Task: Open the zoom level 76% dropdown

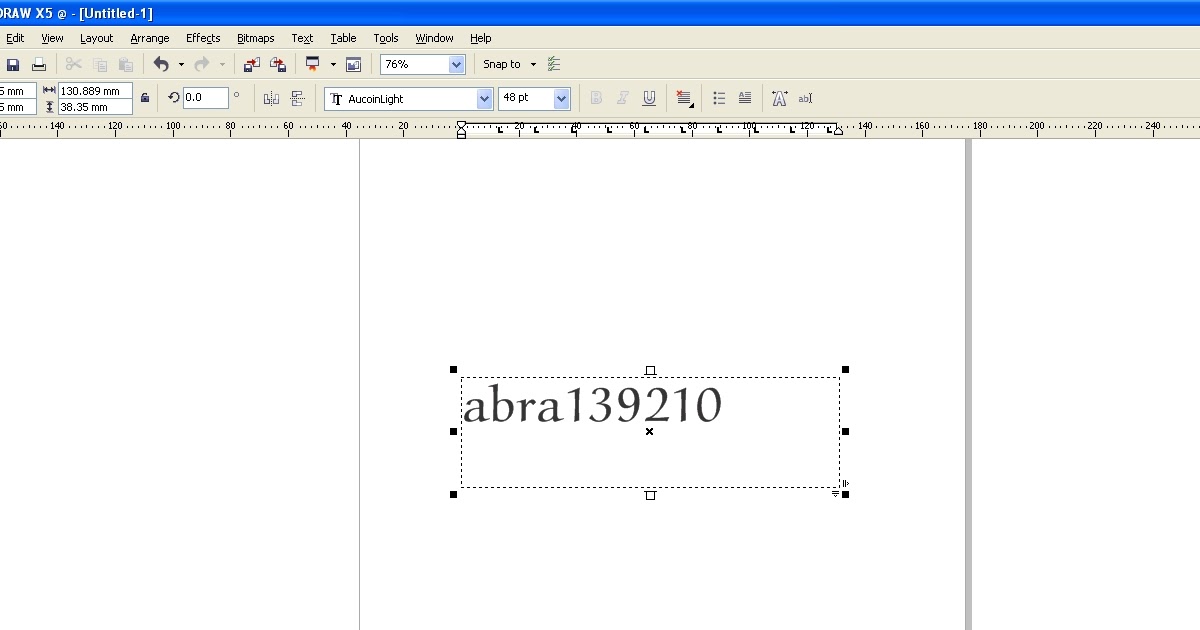Action: coord(457,64)
